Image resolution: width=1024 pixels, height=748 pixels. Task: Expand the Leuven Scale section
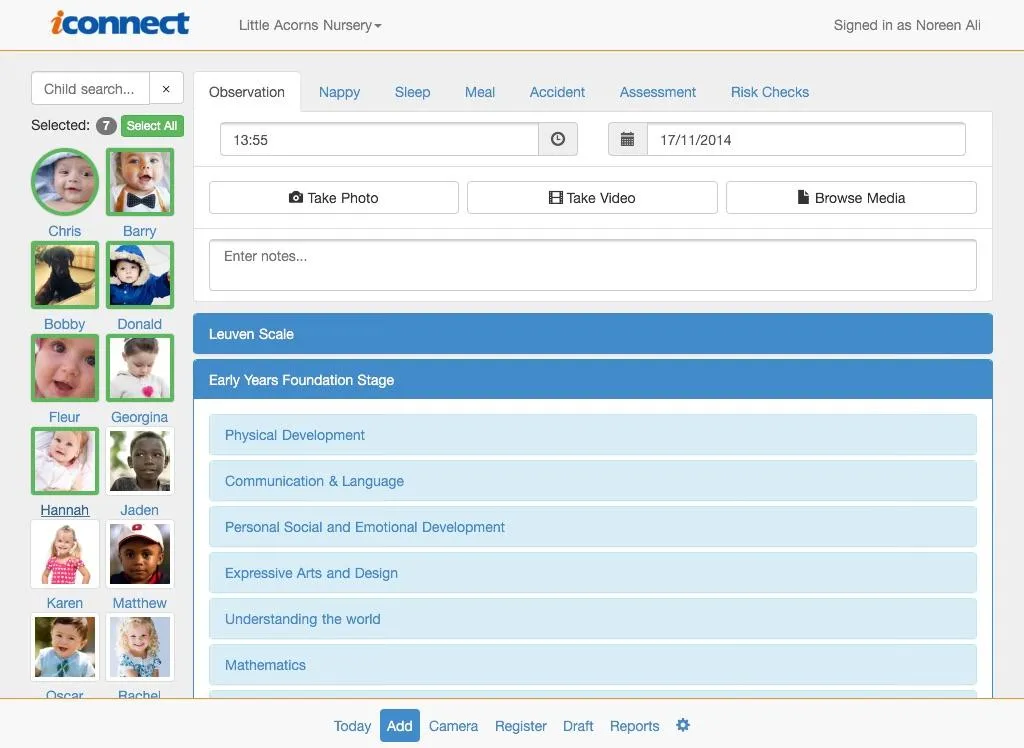click(x=592, y=334)
